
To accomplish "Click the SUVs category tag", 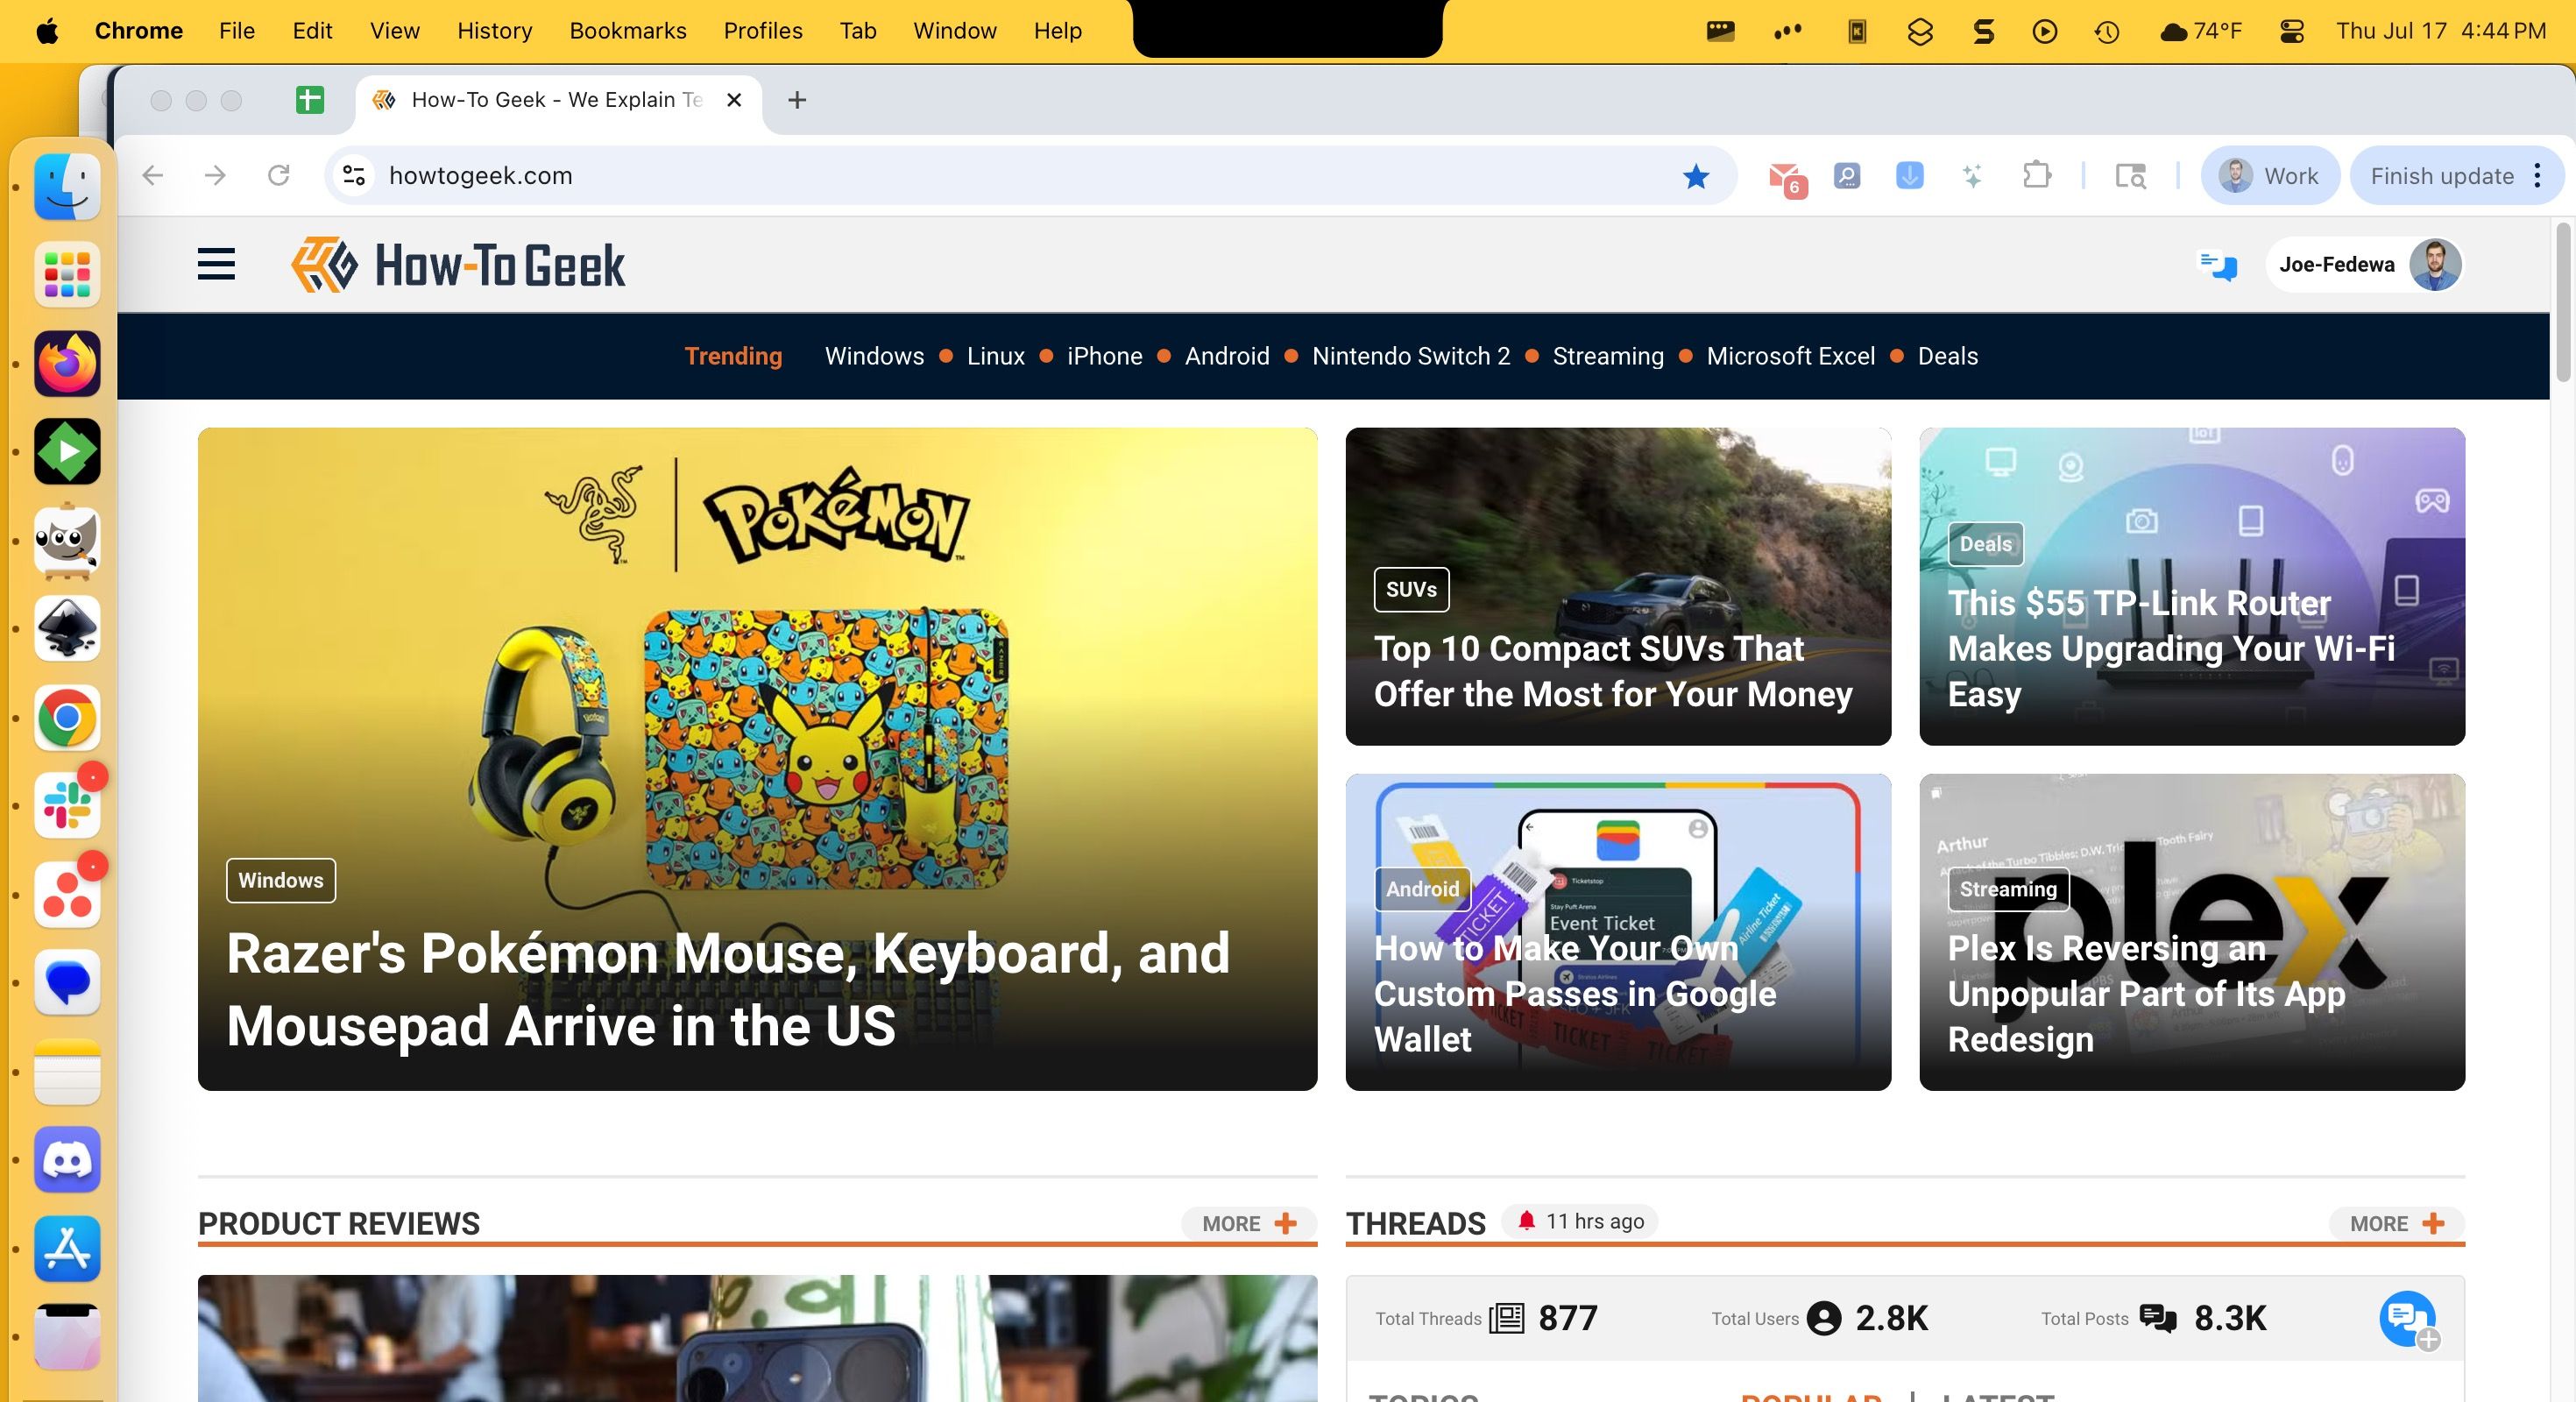I will pos(1410,589).
